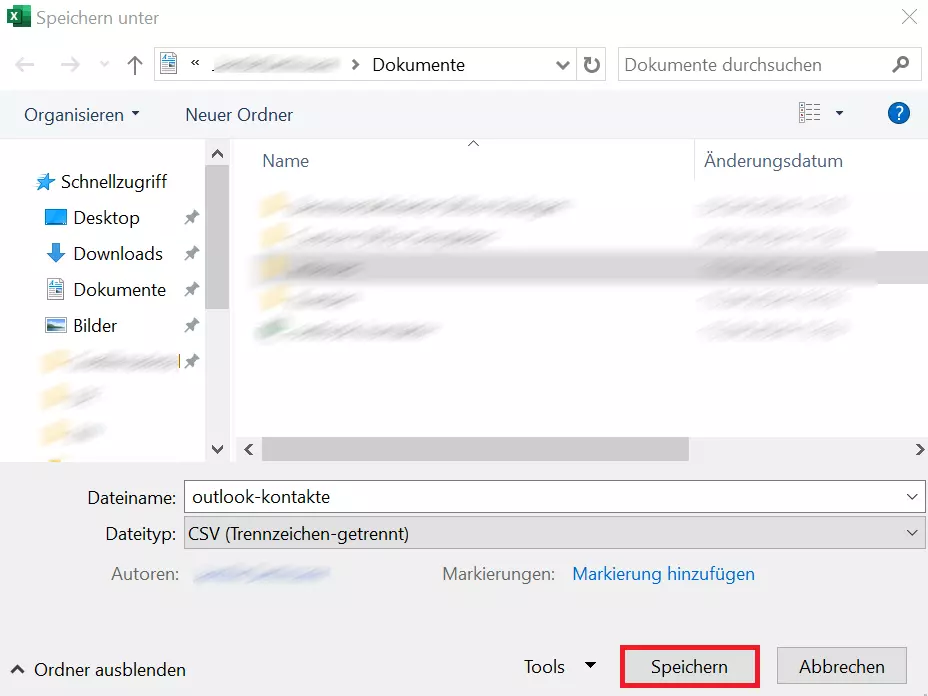
Task: Open the Organisieren menu
Action: tap(74, 114)
